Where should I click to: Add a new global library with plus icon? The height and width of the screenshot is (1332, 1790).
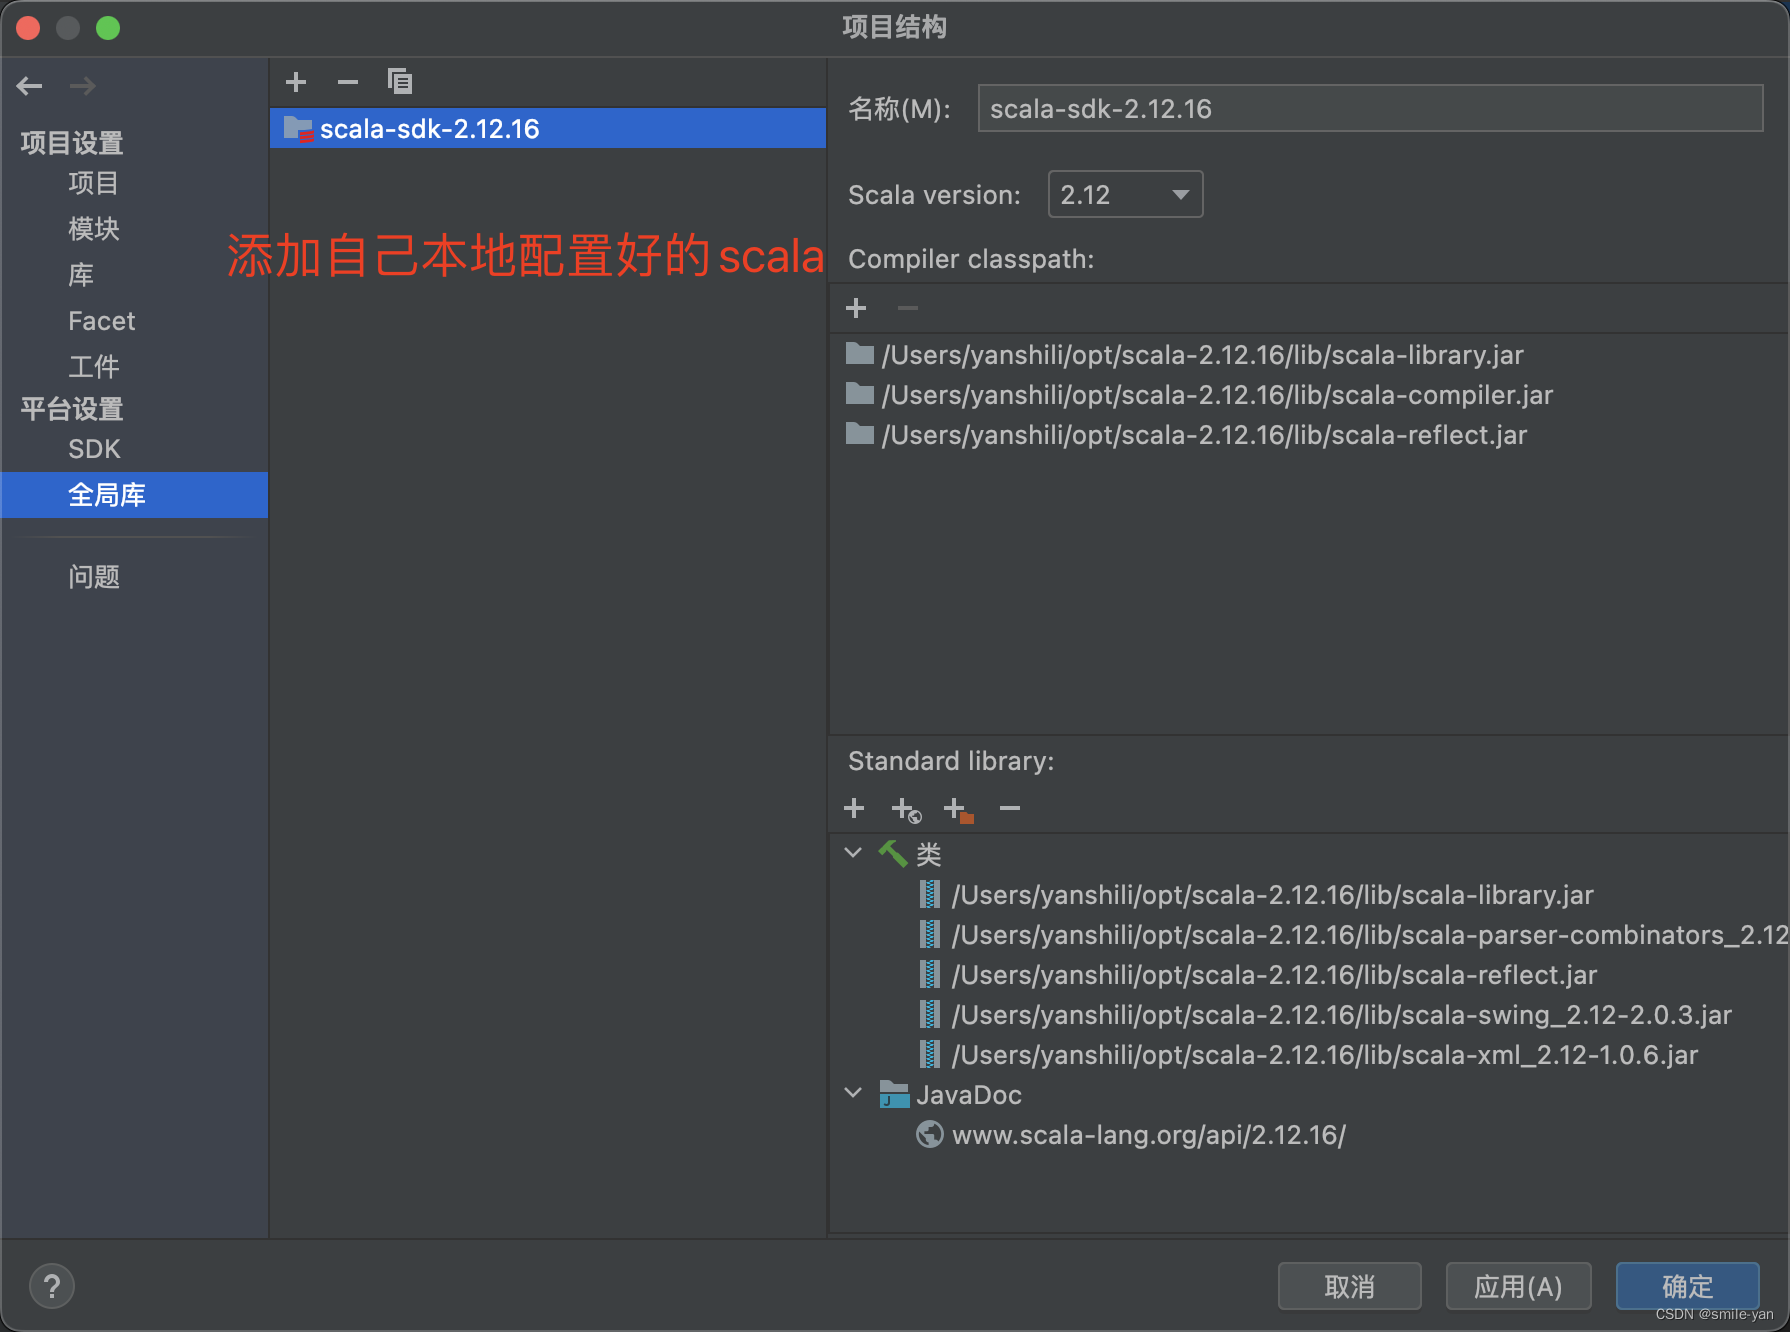pos(296,82)
